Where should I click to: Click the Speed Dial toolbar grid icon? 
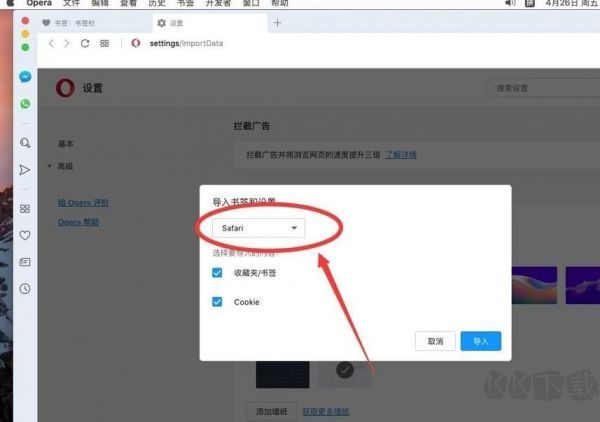(x=104, y=43)
